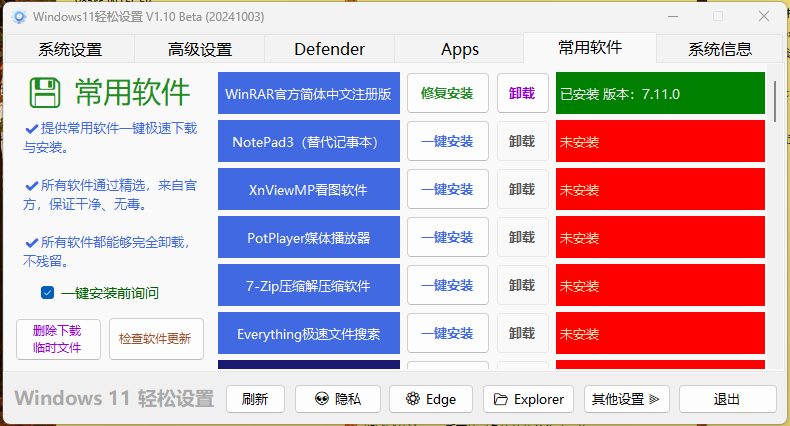The image size is (790, 426).
Task: Click the app icon in the title bar
Action: coord(20,17)
